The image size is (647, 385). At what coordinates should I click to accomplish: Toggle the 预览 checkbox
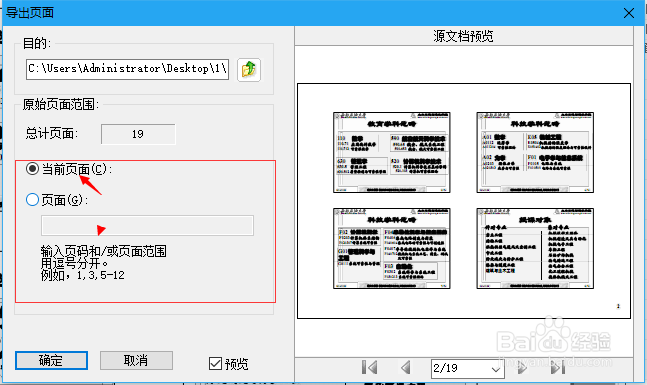click(215, 364)
